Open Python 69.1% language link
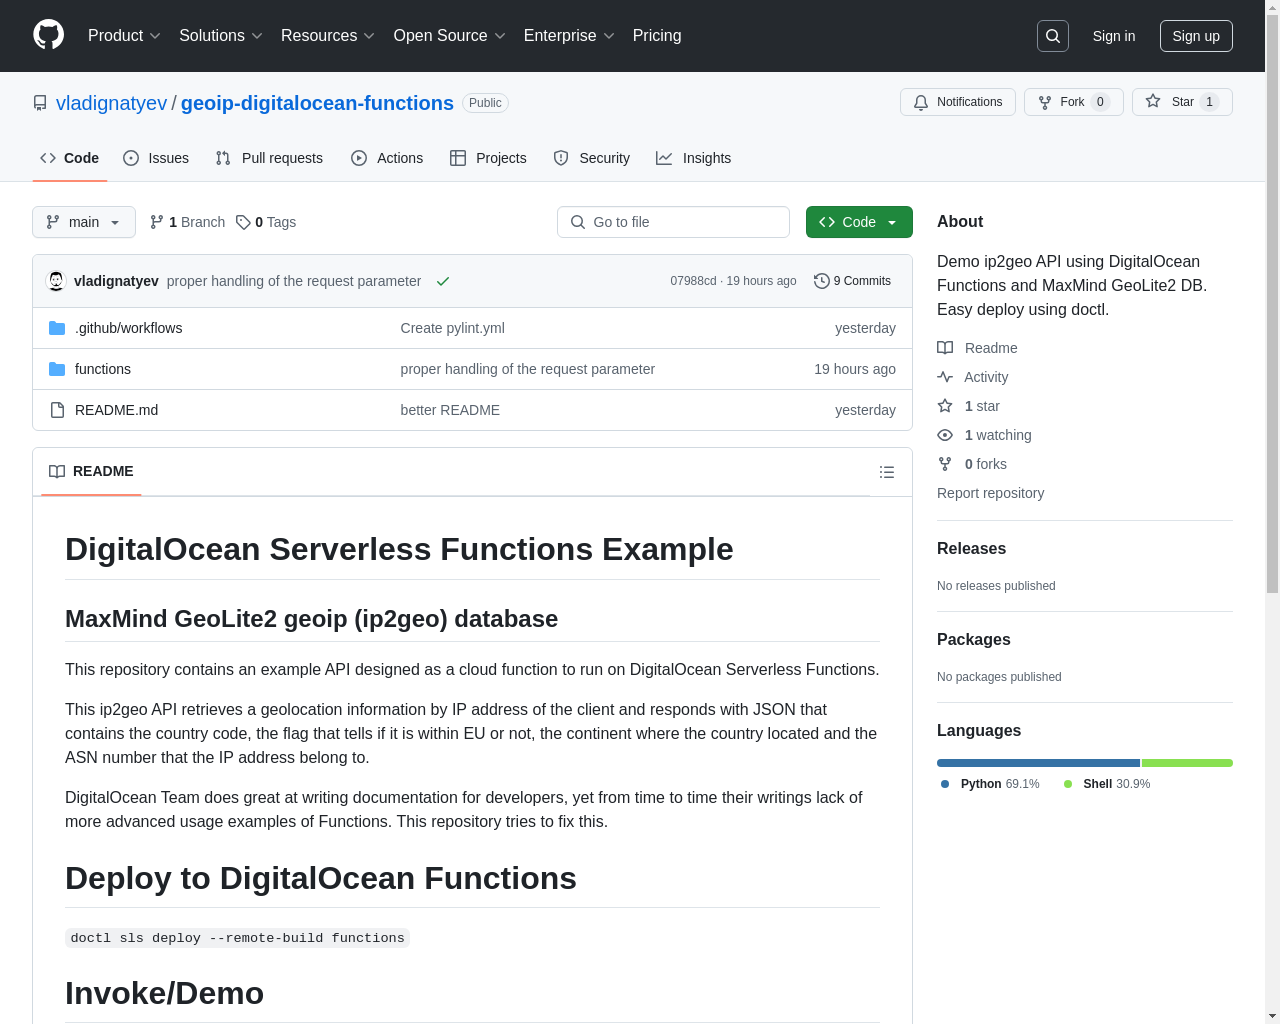Viewport: 1280px width, 1024px height. pos(990,784)
